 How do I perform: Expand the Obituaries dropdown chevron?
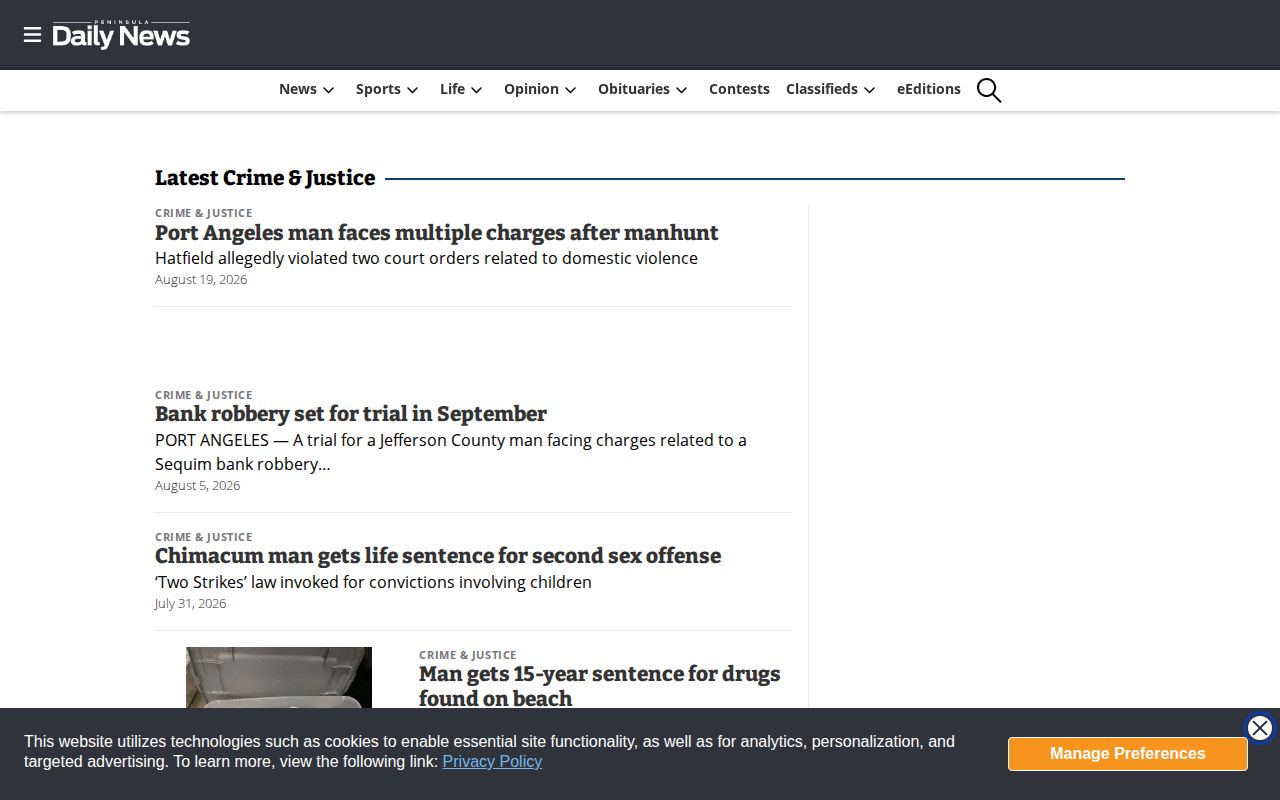pyautogui.click(x=682, y=90)
